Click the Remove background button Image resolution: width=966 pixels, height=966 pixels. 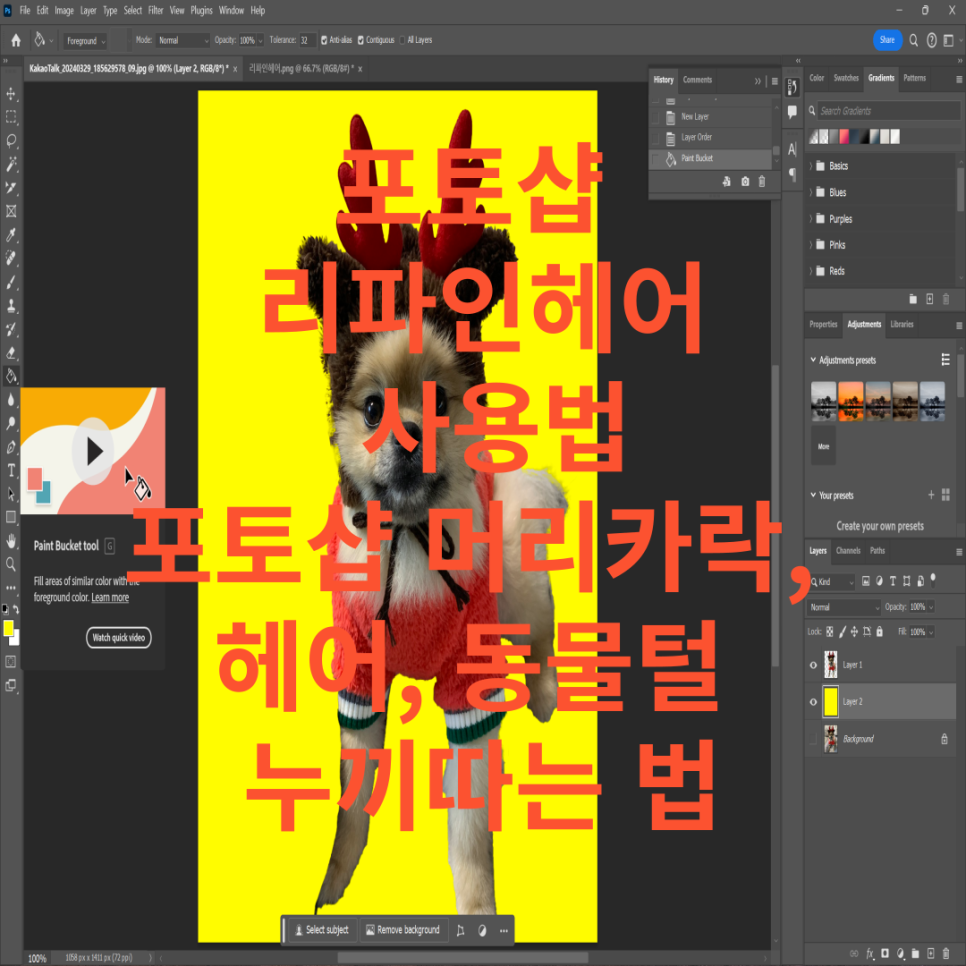point(403,930)
